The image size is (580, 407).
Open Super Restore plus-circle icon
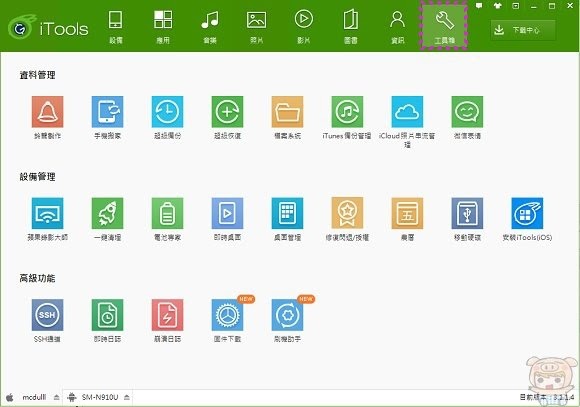pos(227,112)
